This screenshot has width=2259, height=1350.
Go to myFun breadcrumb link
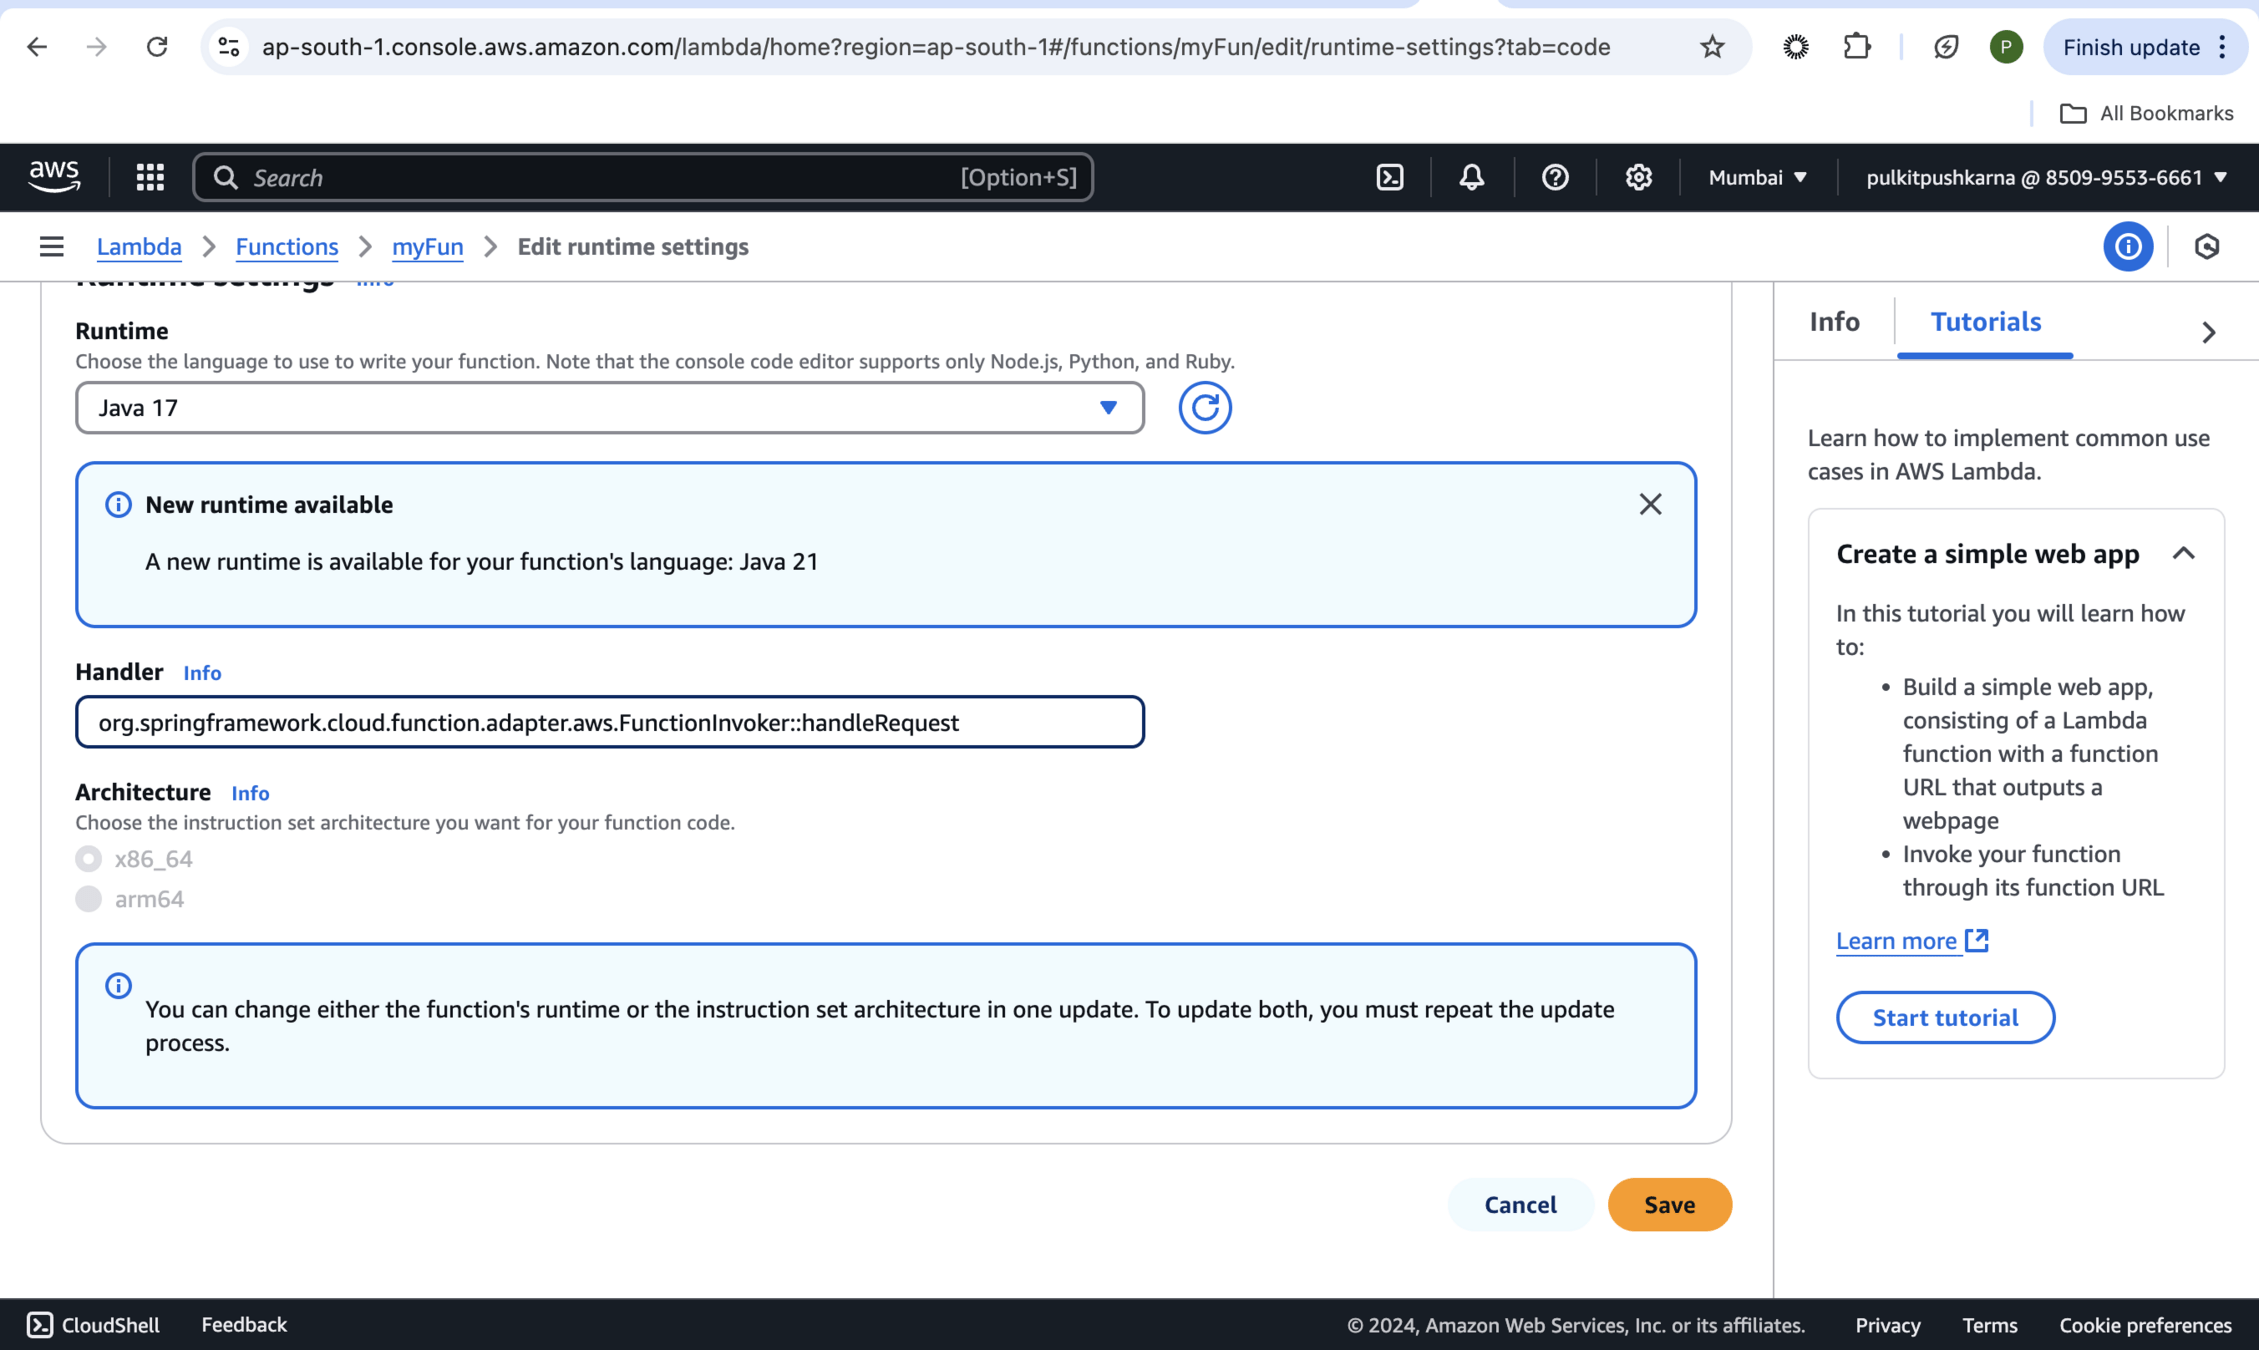427,246
